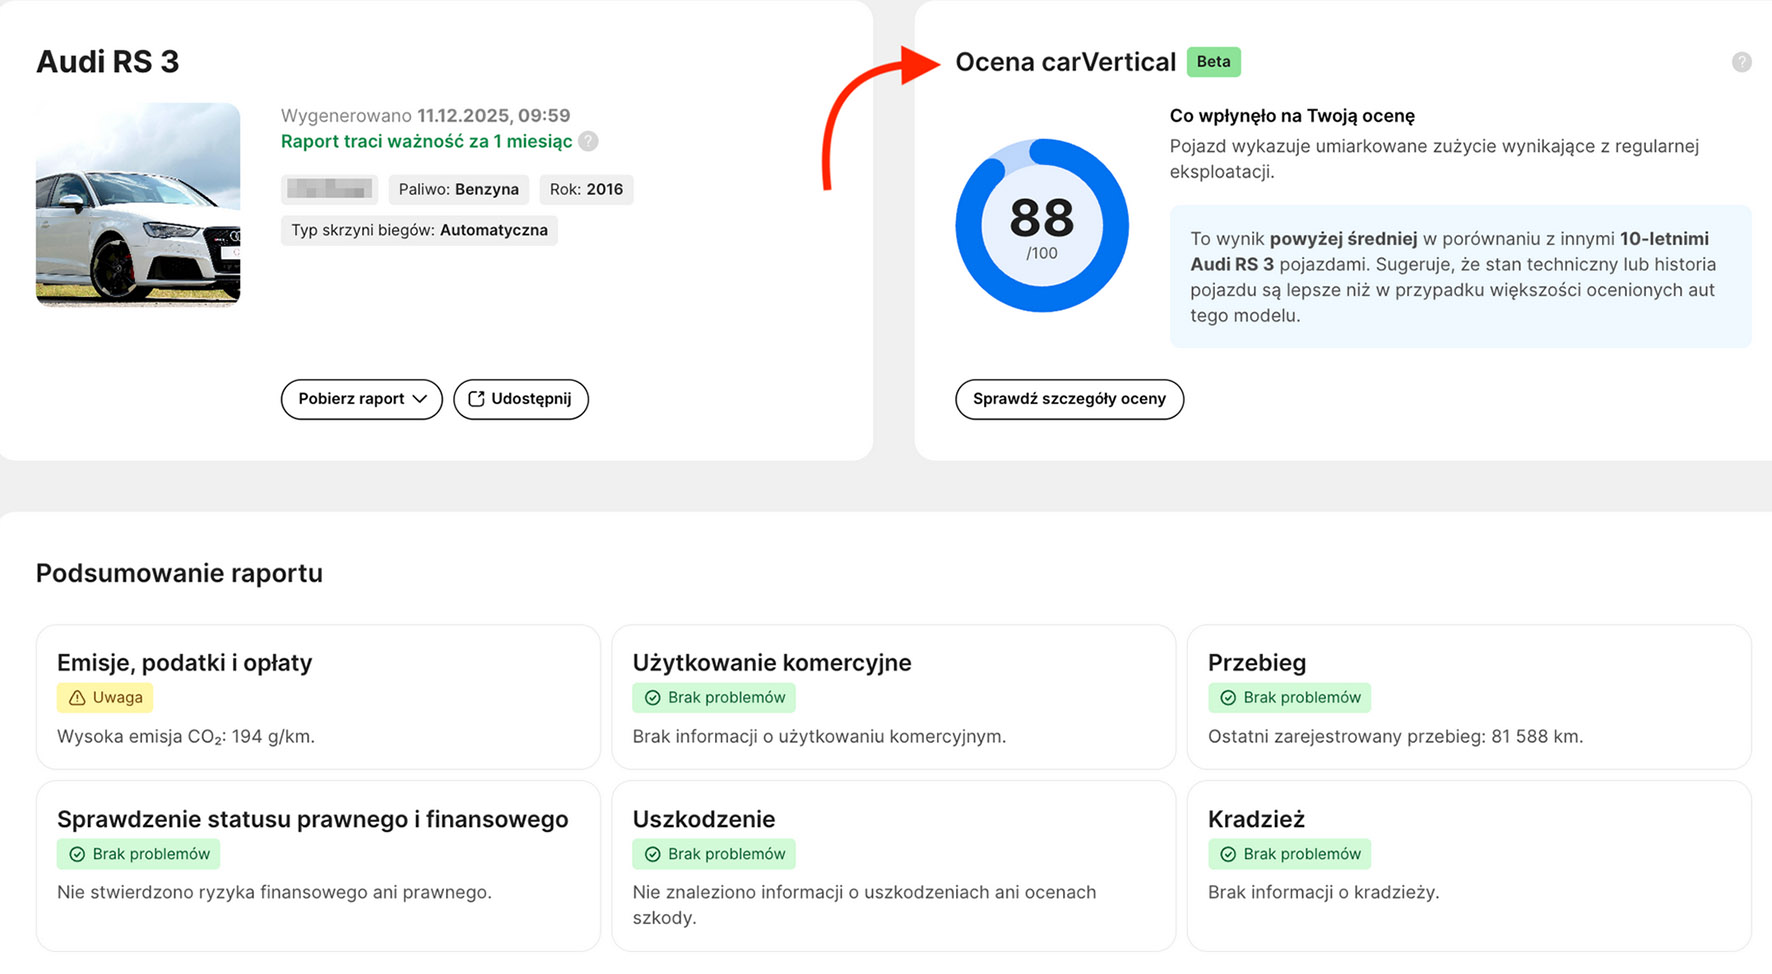Screen dimensions: 1772x974
Task: Click the share icon in Udostępnij button
Action: click(477, 399)
